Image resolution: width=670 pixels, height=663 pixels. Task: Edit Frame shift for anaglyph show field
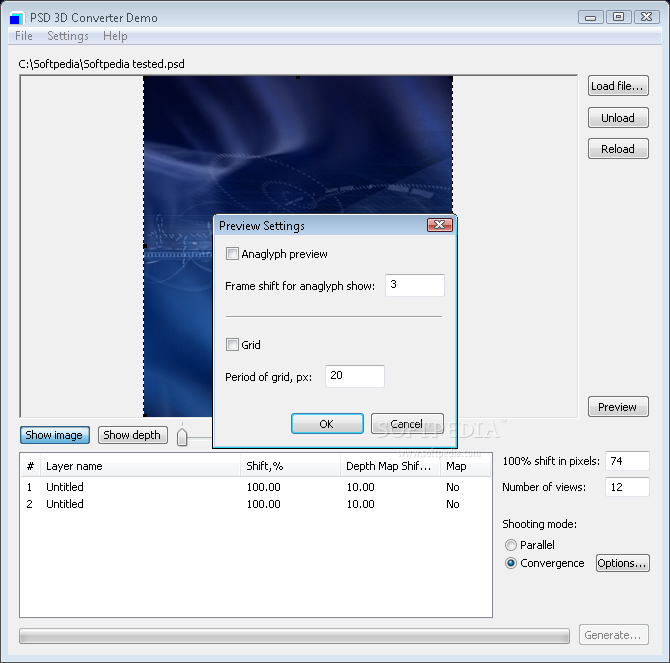click(415, 285)
